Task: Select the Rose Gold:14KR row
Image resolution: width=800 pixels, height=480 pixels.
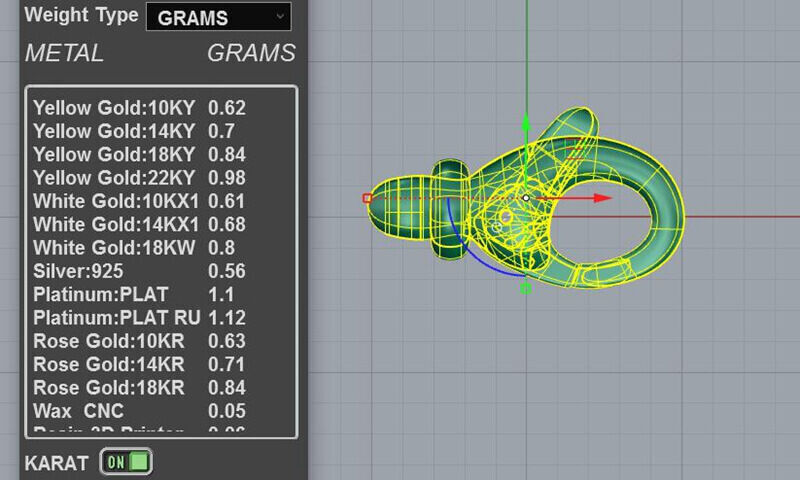Action: (x=139, y=365)
